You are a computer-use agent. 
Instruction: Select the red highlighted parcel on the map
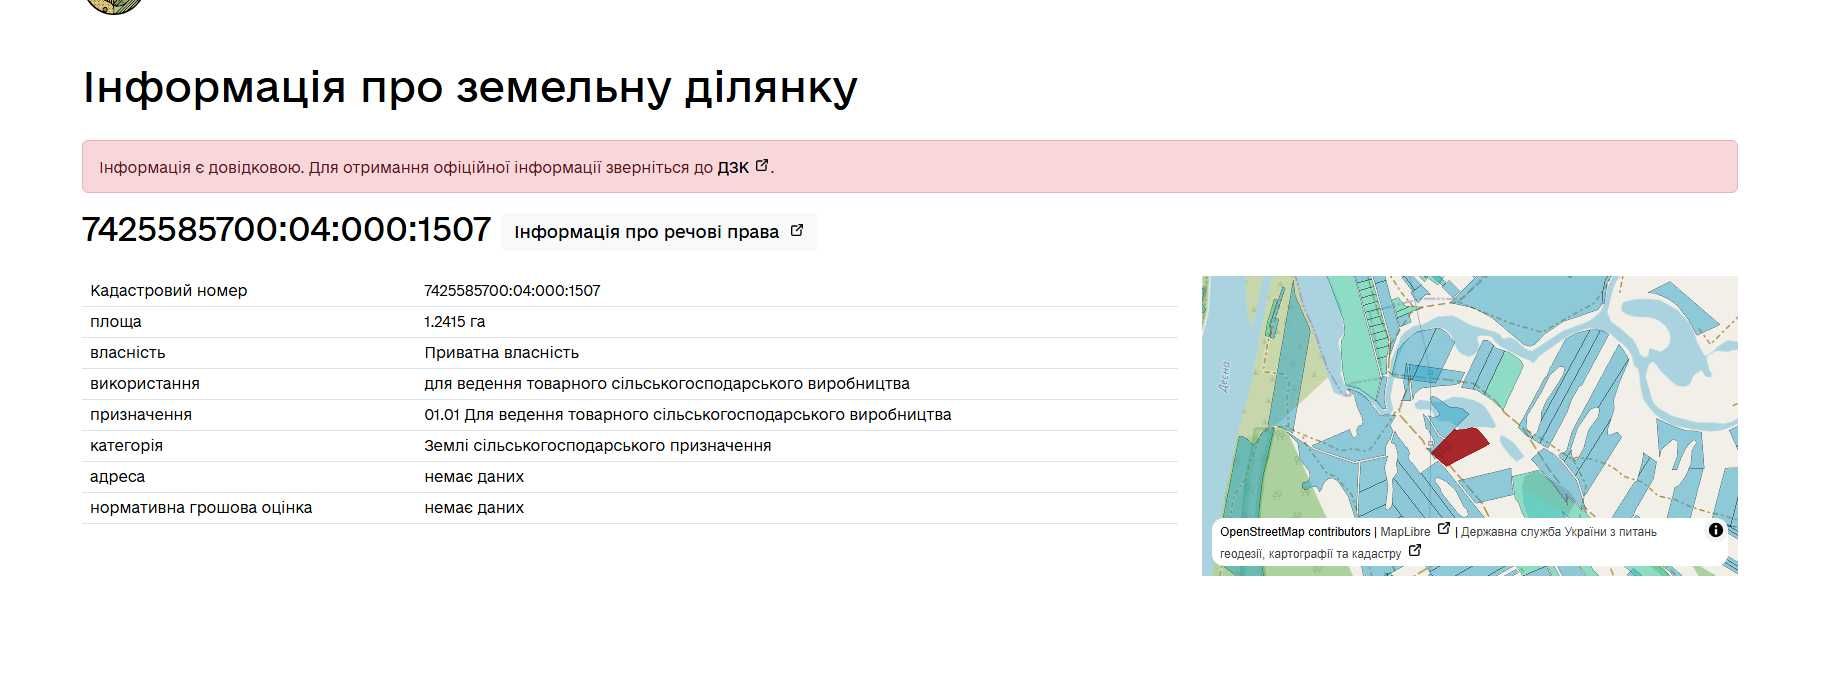(x=1459, y=445)
